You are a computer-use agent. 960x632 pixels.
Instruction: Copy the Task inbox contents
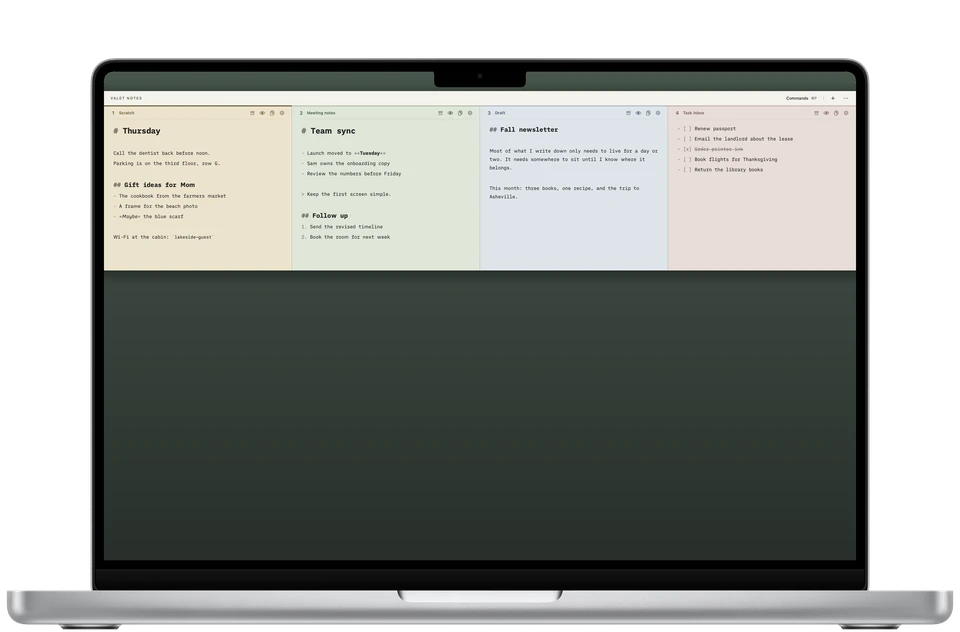click(x=836, y=113)
